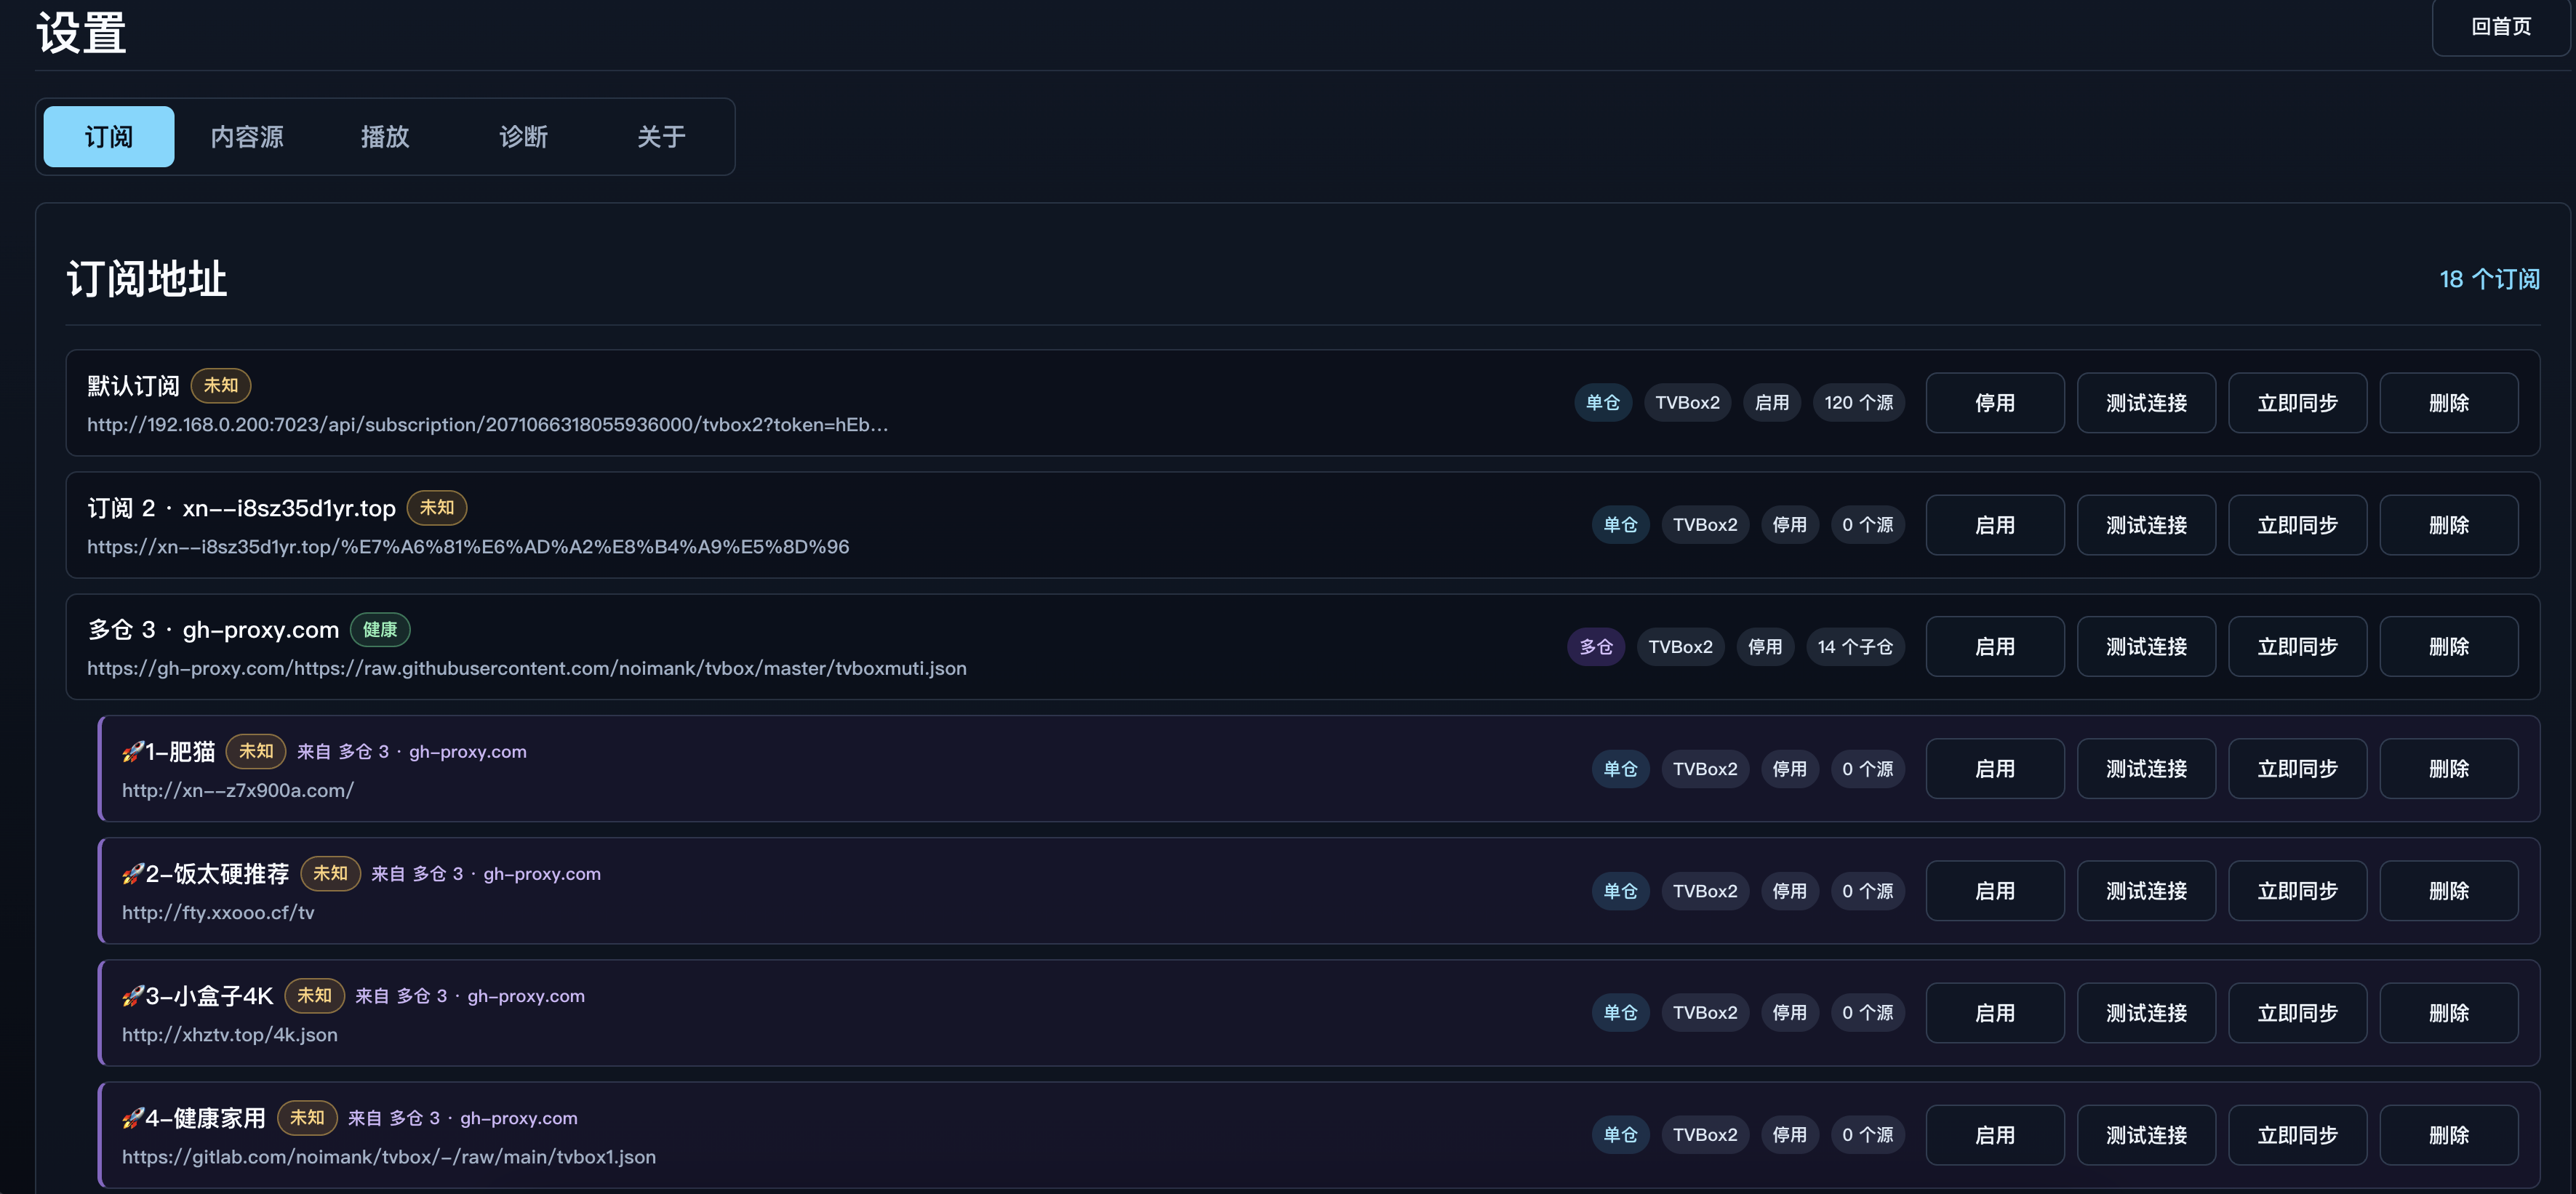Return home using 回首页 button
This screenshot has width=2576, height=1194.
click(x=2500, y=27)
